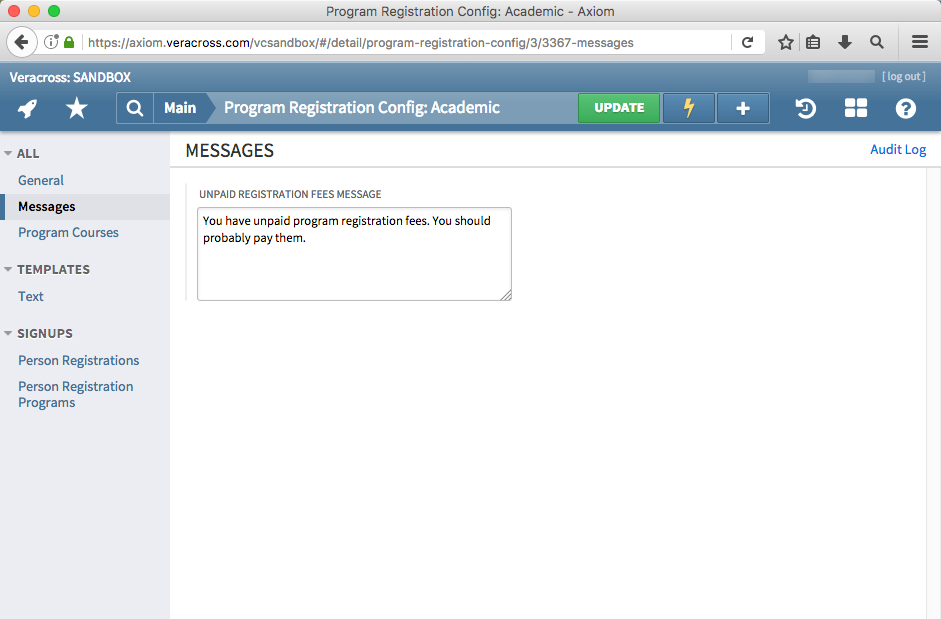Screen dimensions: 941x619
Task: Select the rocket launch icon
Action: pyautogui.click(x=28, y=108)
